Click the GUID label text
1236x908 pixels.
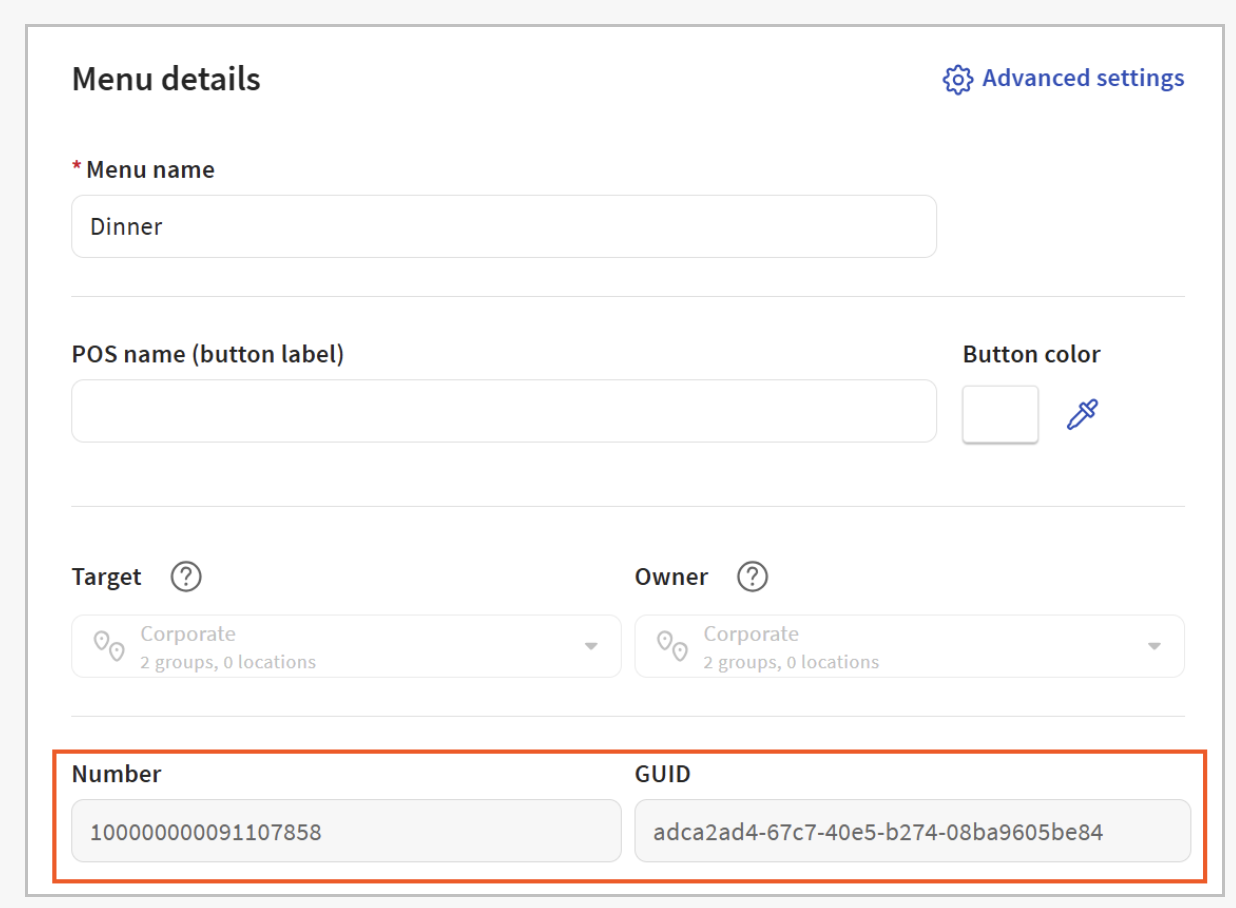click(662, 774)
